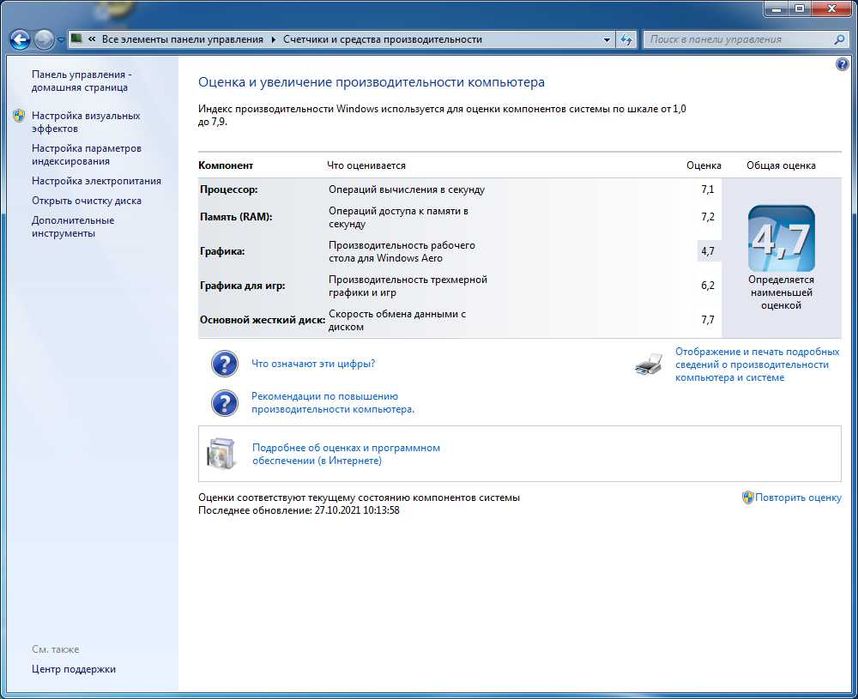Click memory score value 7,2
The width and height of the screenshot is (858, 699).
point(708,217)
